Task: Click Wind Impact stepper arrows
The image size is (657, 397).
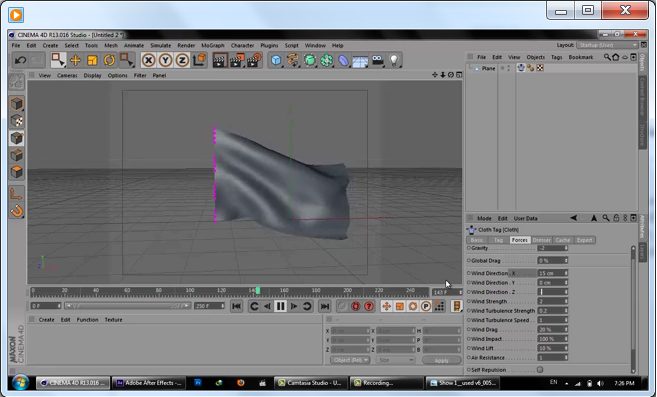Action: point(566,339)
